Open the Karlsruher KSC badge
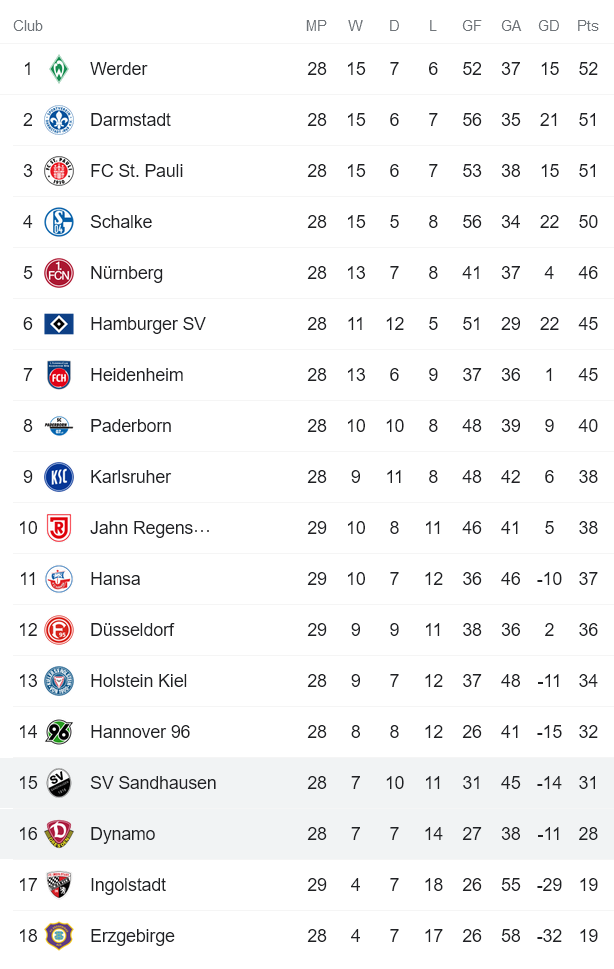Viewport: 614px width, 969px height. point(59,477)
